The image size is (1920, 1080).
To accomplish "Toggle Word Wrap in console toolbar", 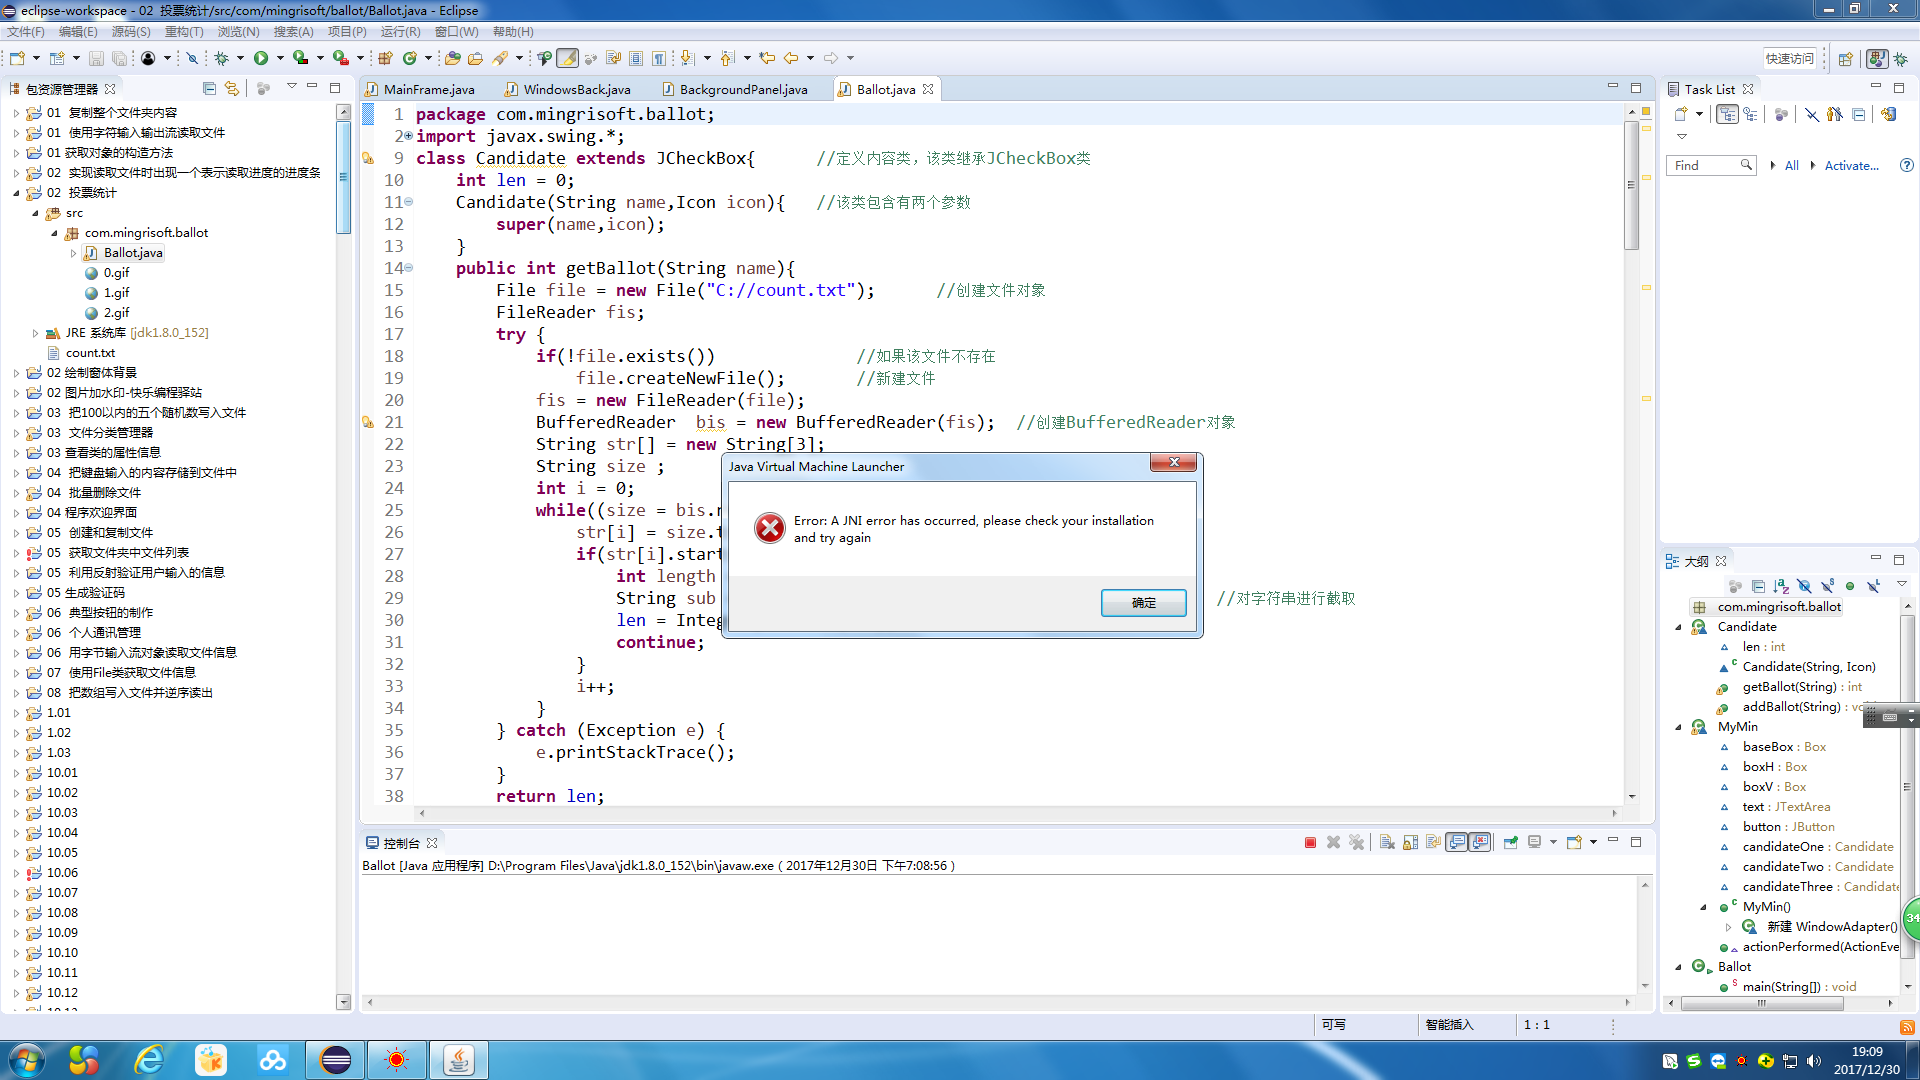I will (x=1433, y=842).
